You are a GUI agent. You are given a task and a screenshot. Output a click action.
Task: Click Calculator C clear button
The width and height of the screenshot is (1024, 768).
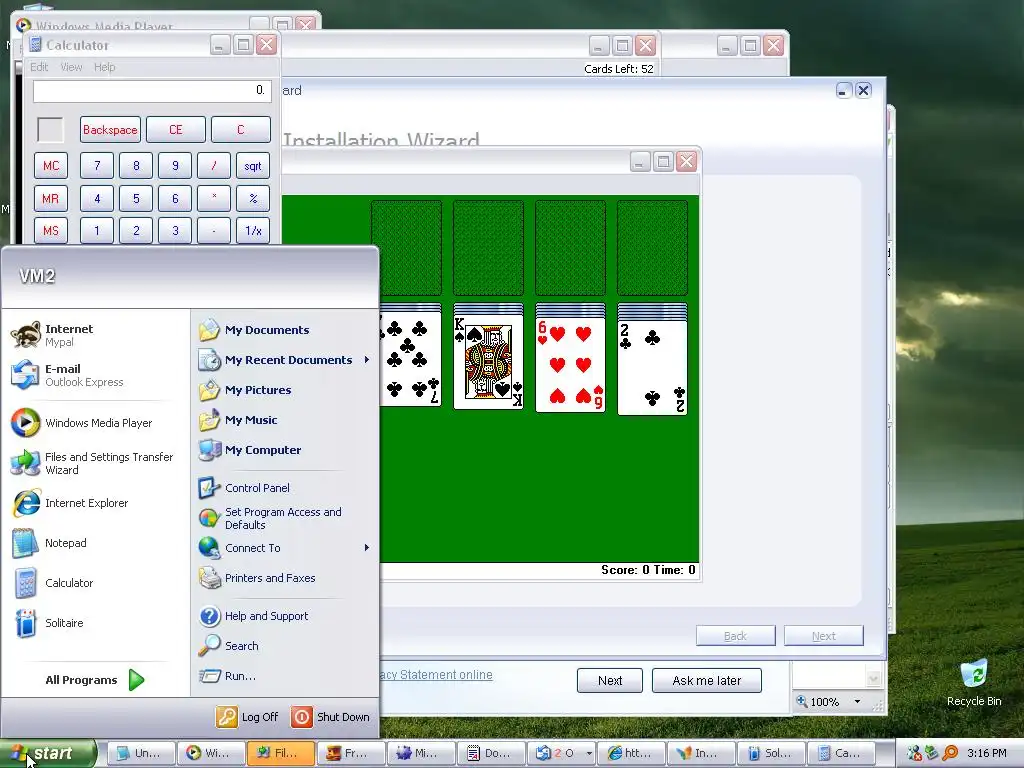pos(241,129)
